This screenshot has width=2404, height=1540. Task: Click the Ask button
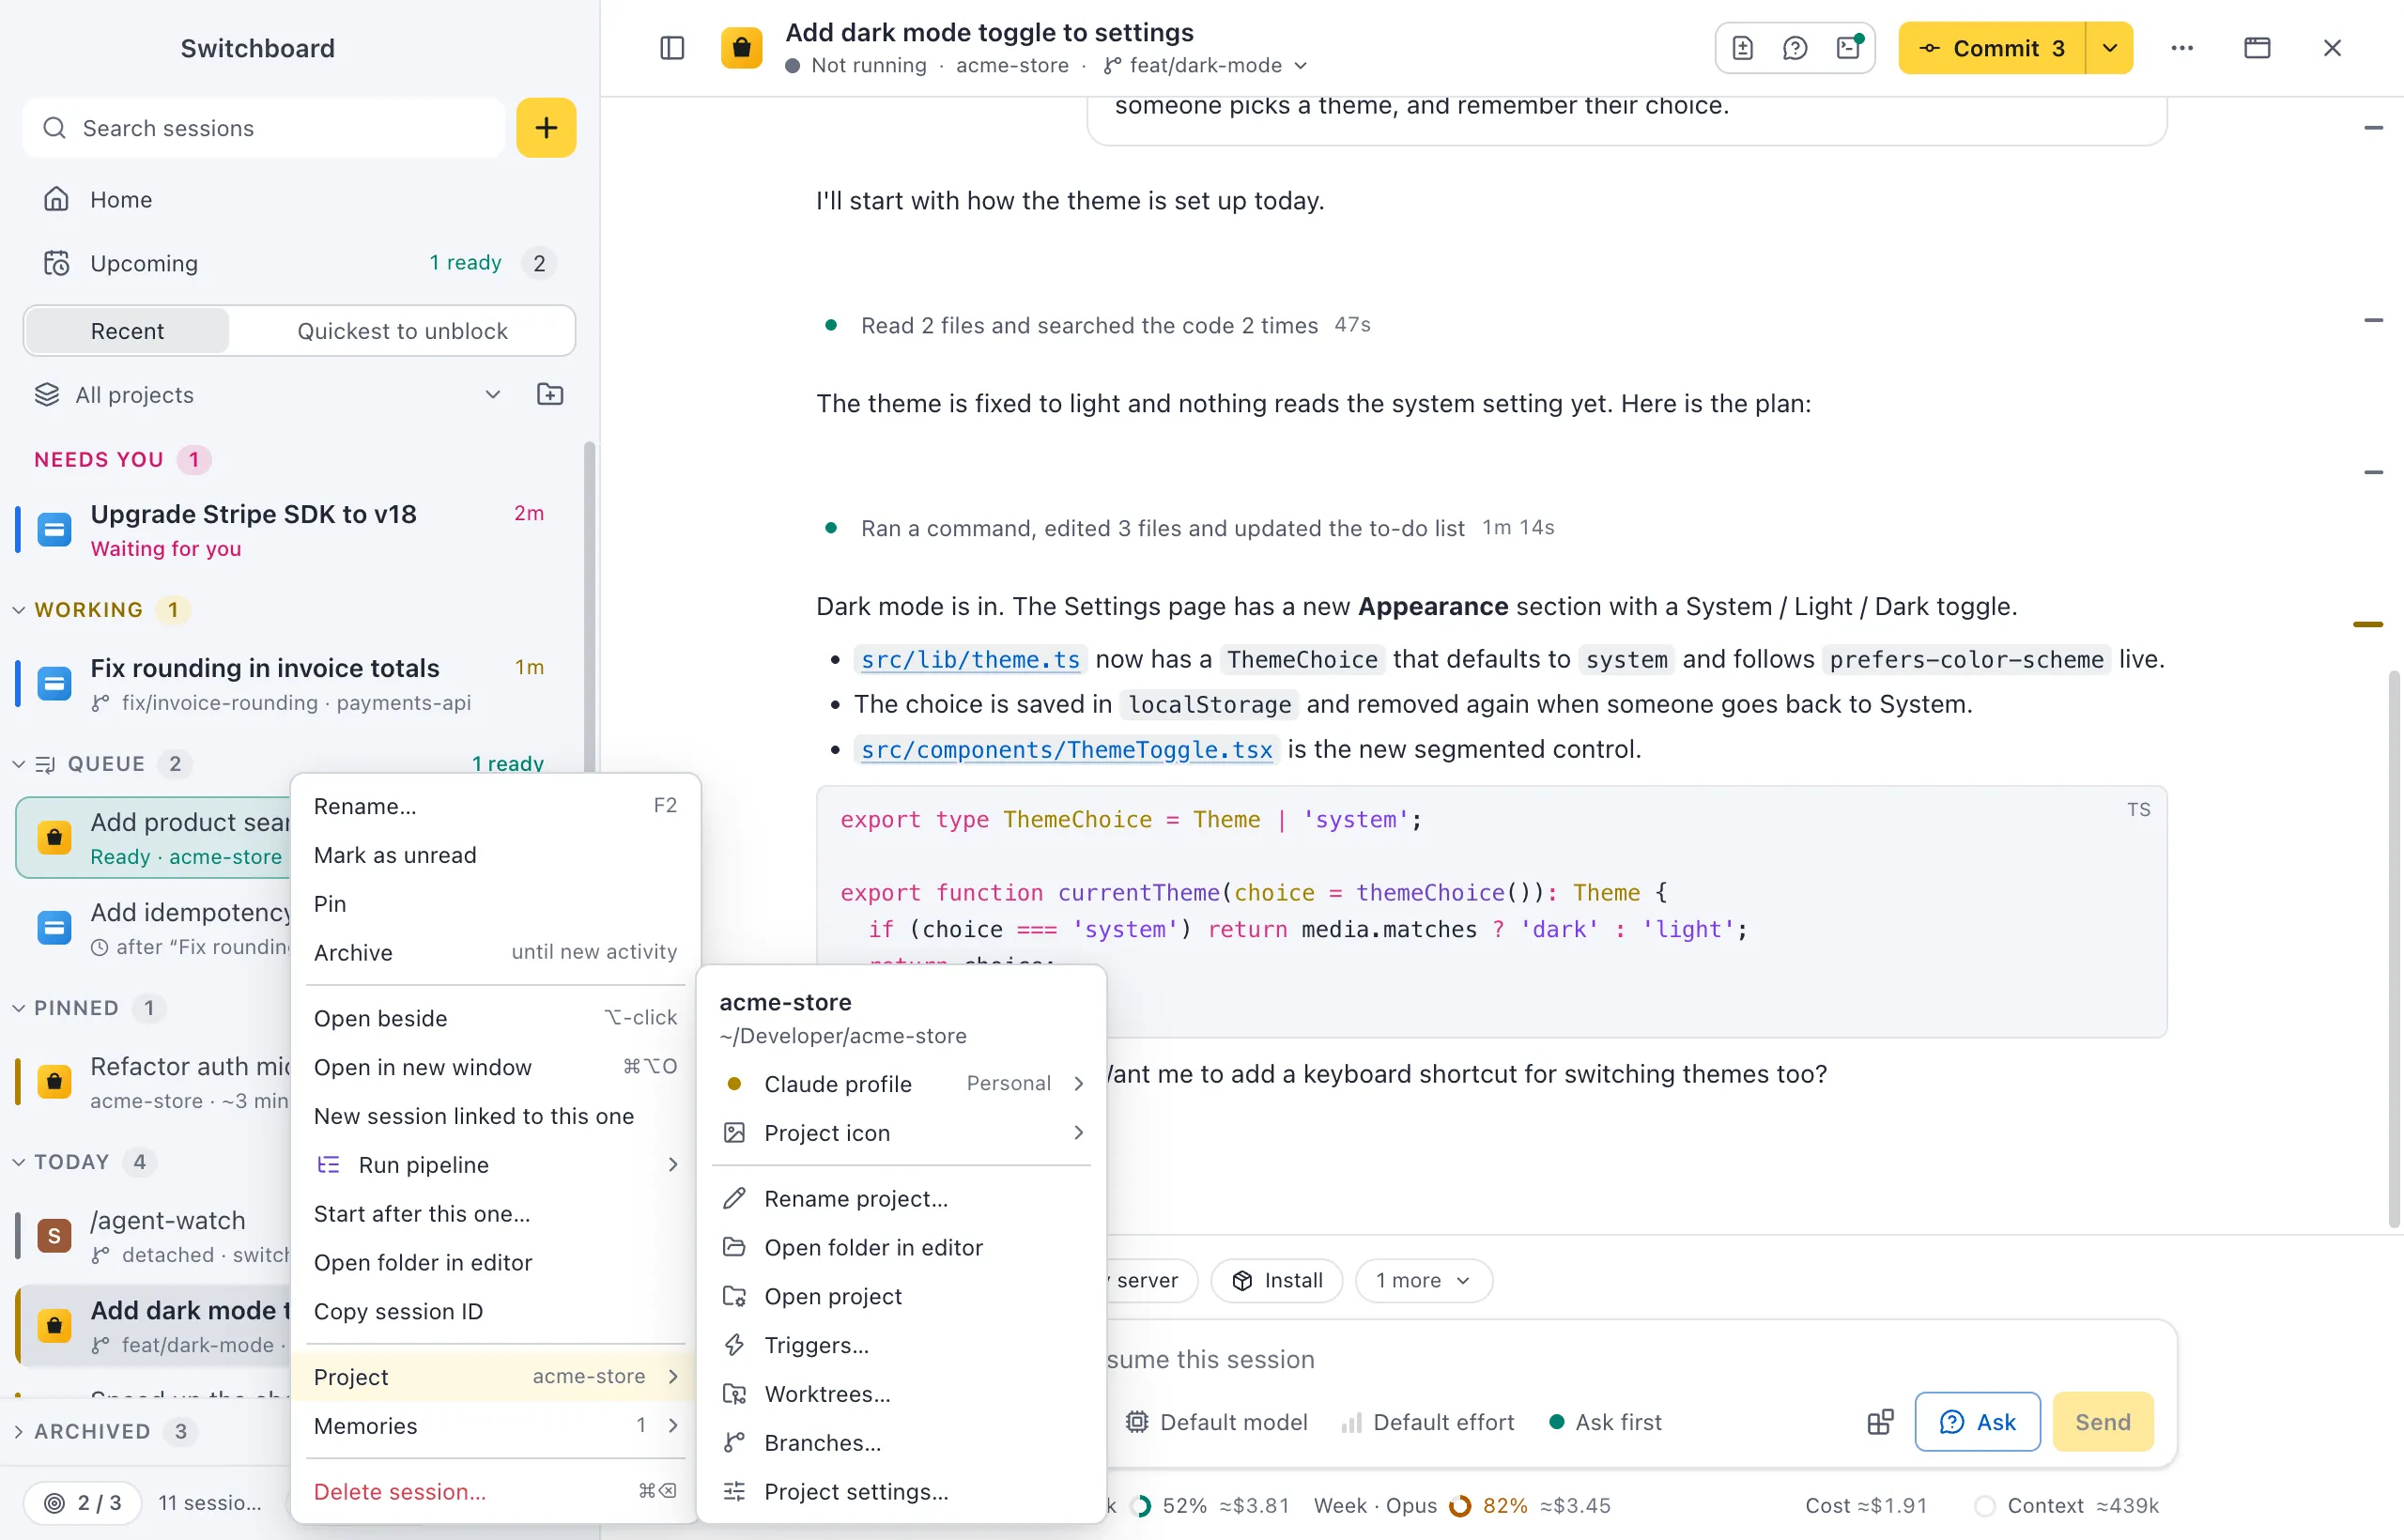(x=1977, y=1422)
